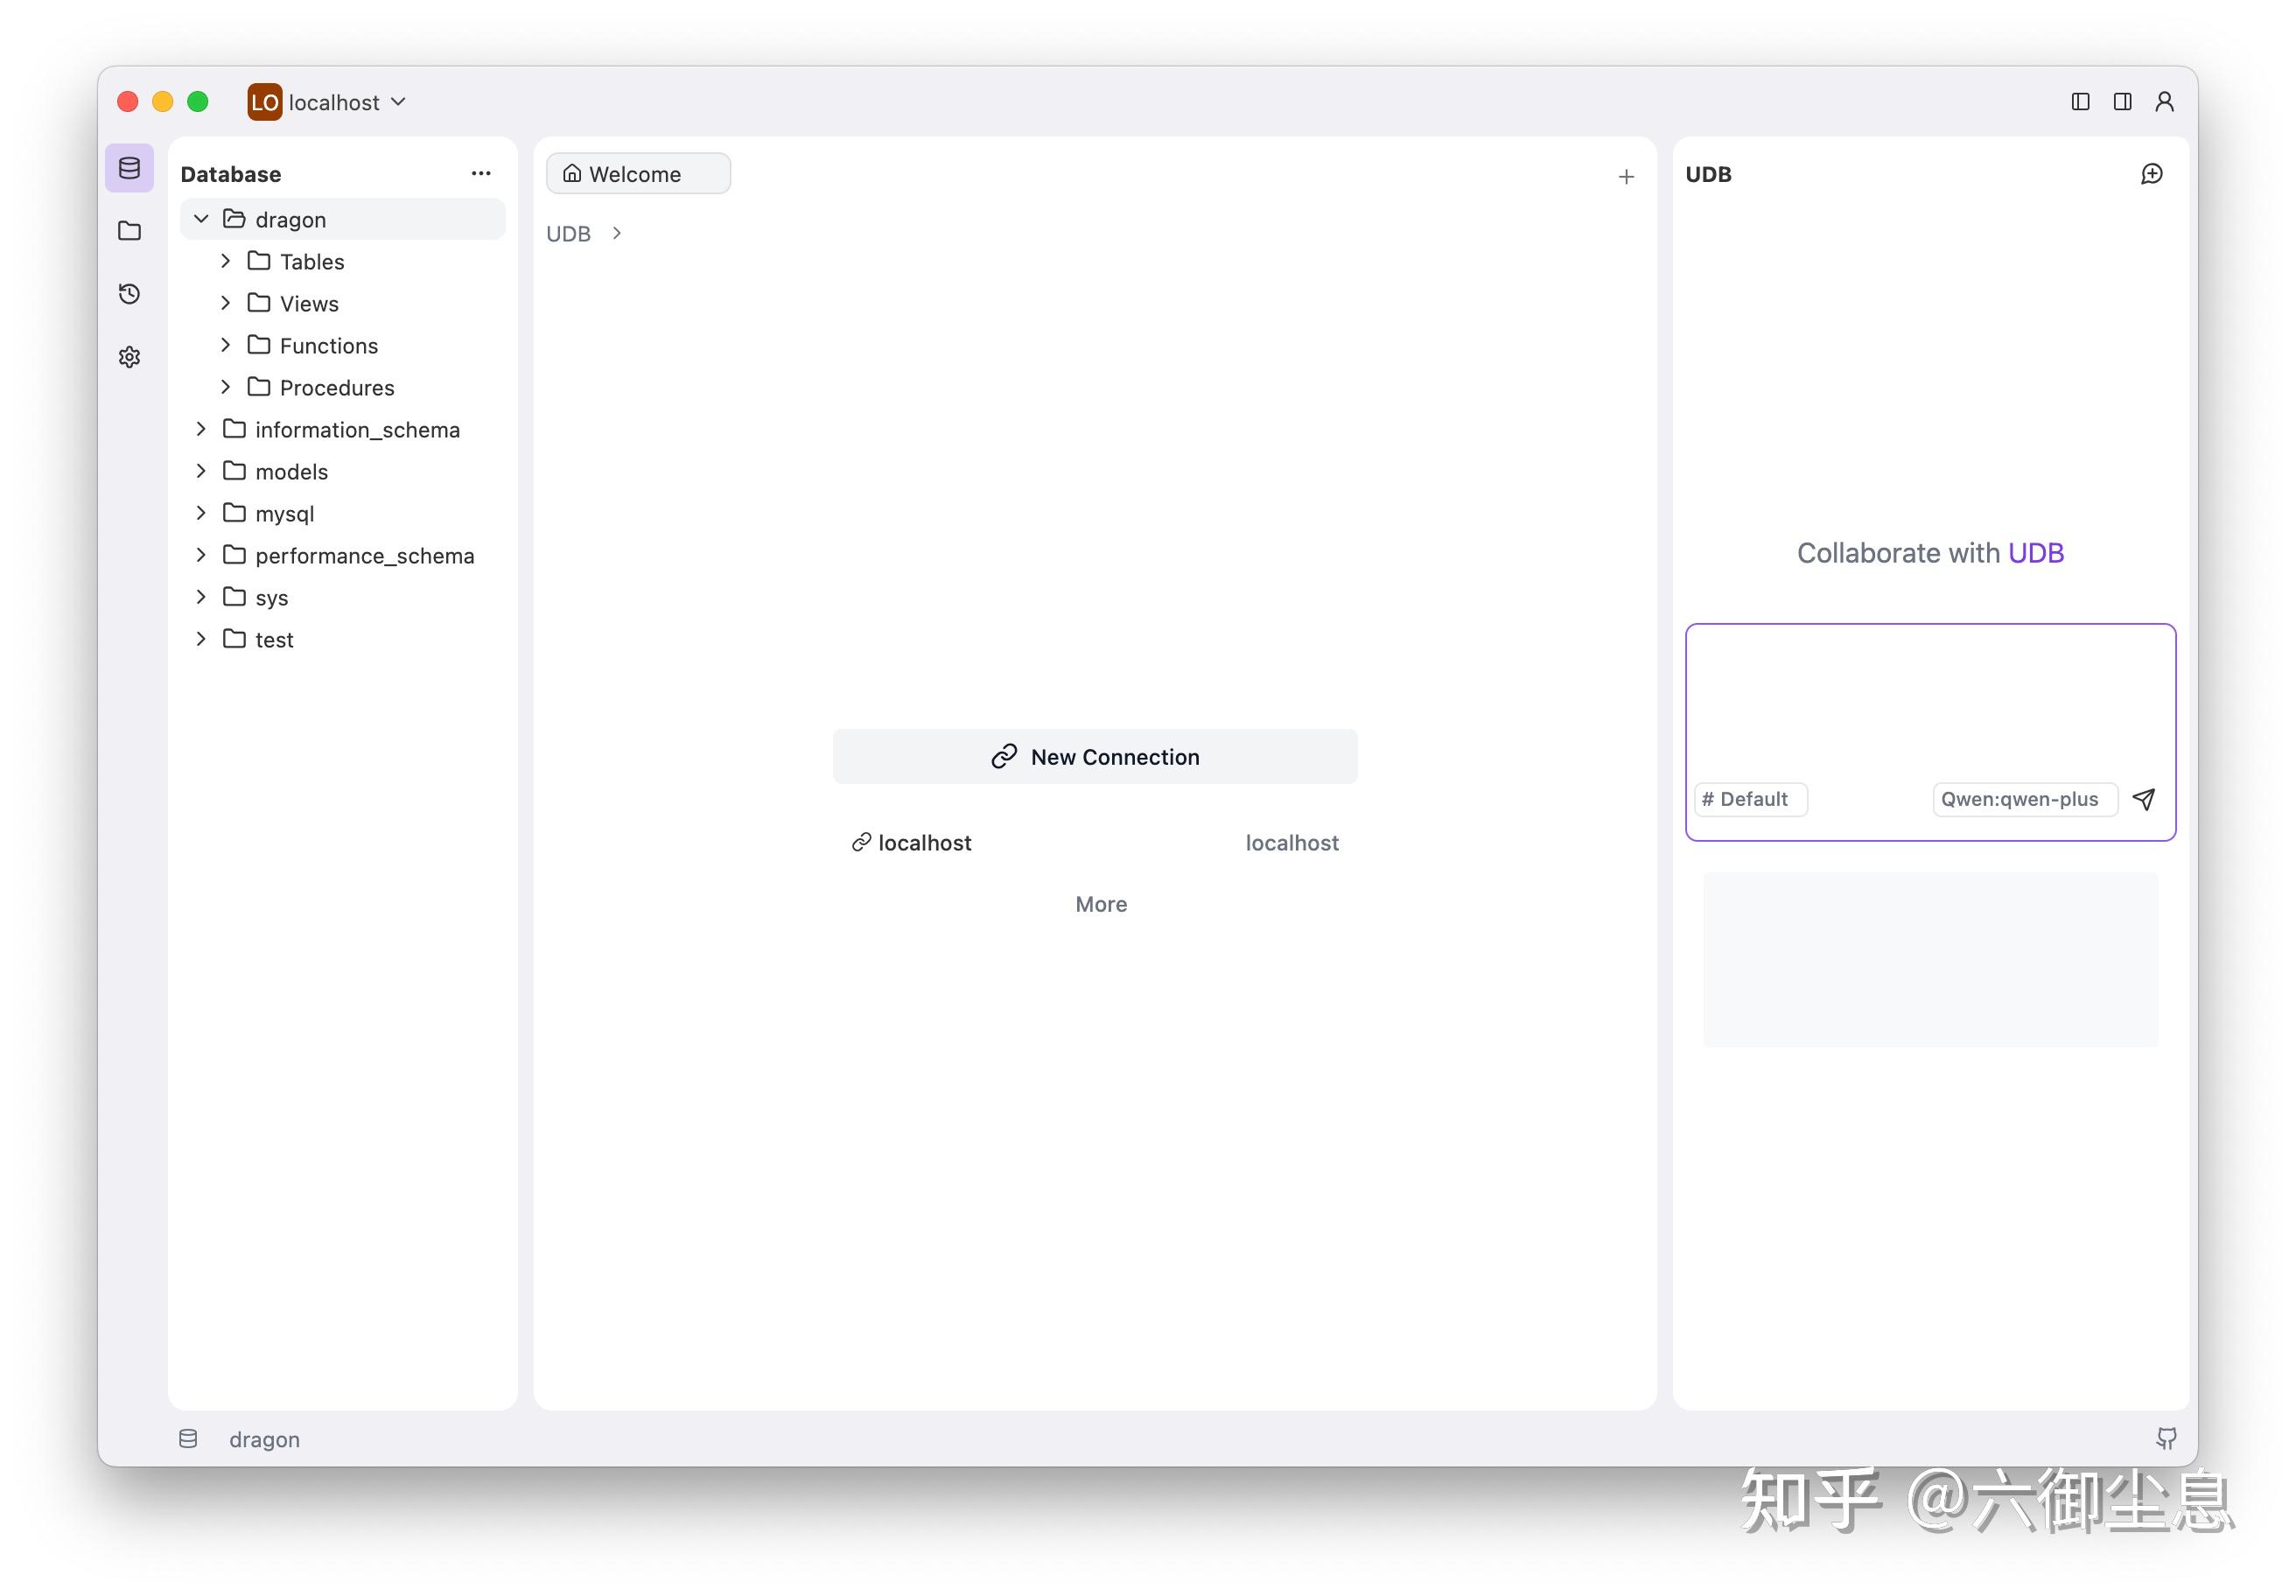Toggle the left sidebar panel visibility
Image resolution: width=2296 pixels, height=1596 pixels.
[x=2080, y=101]
